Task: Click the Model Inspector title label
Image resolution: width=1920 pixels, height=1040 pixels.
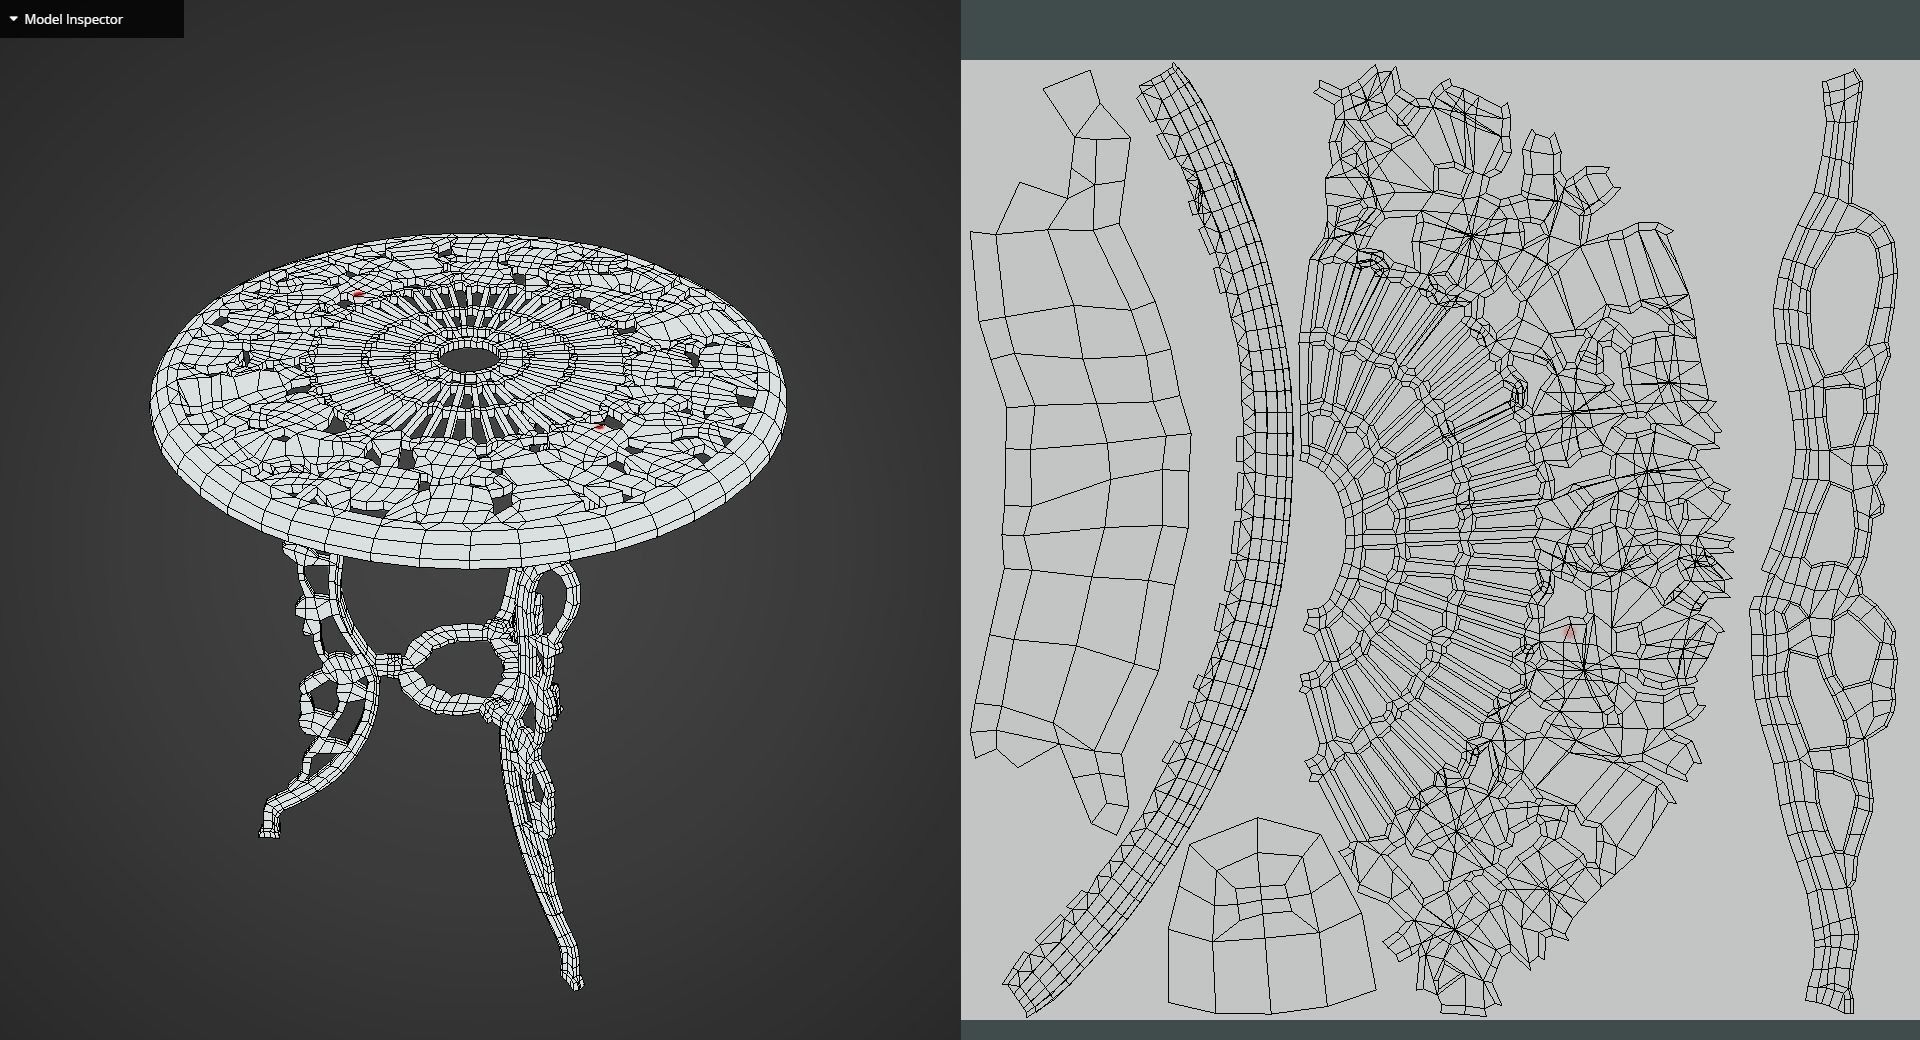Action: tap(73, 19)
